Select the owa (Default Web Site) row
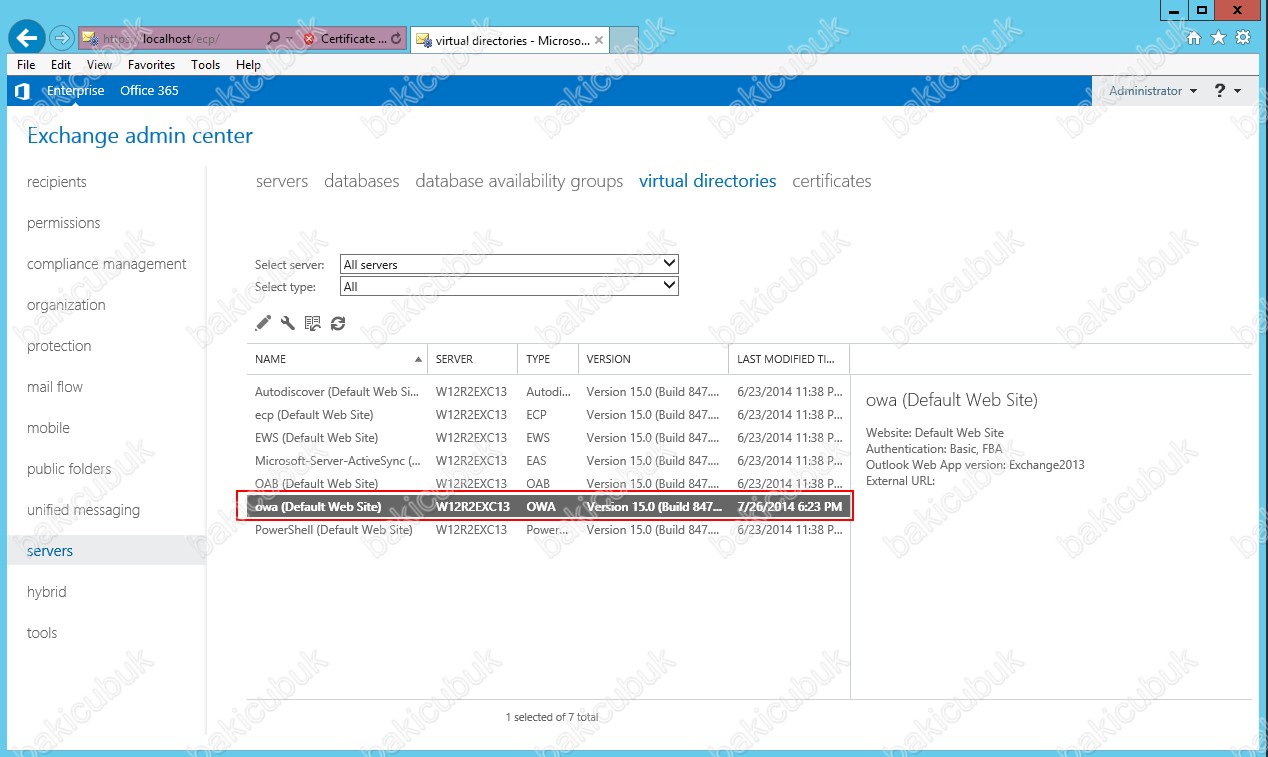 pos(548,507)
